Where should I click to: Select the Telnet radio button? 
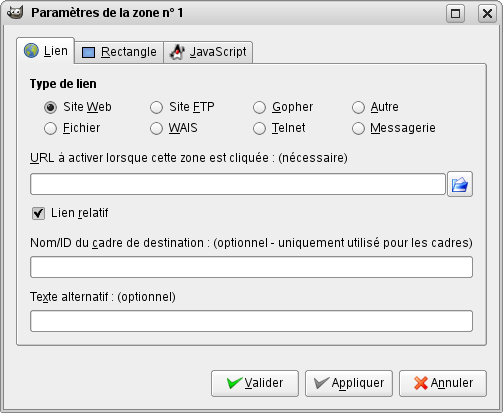259,128
